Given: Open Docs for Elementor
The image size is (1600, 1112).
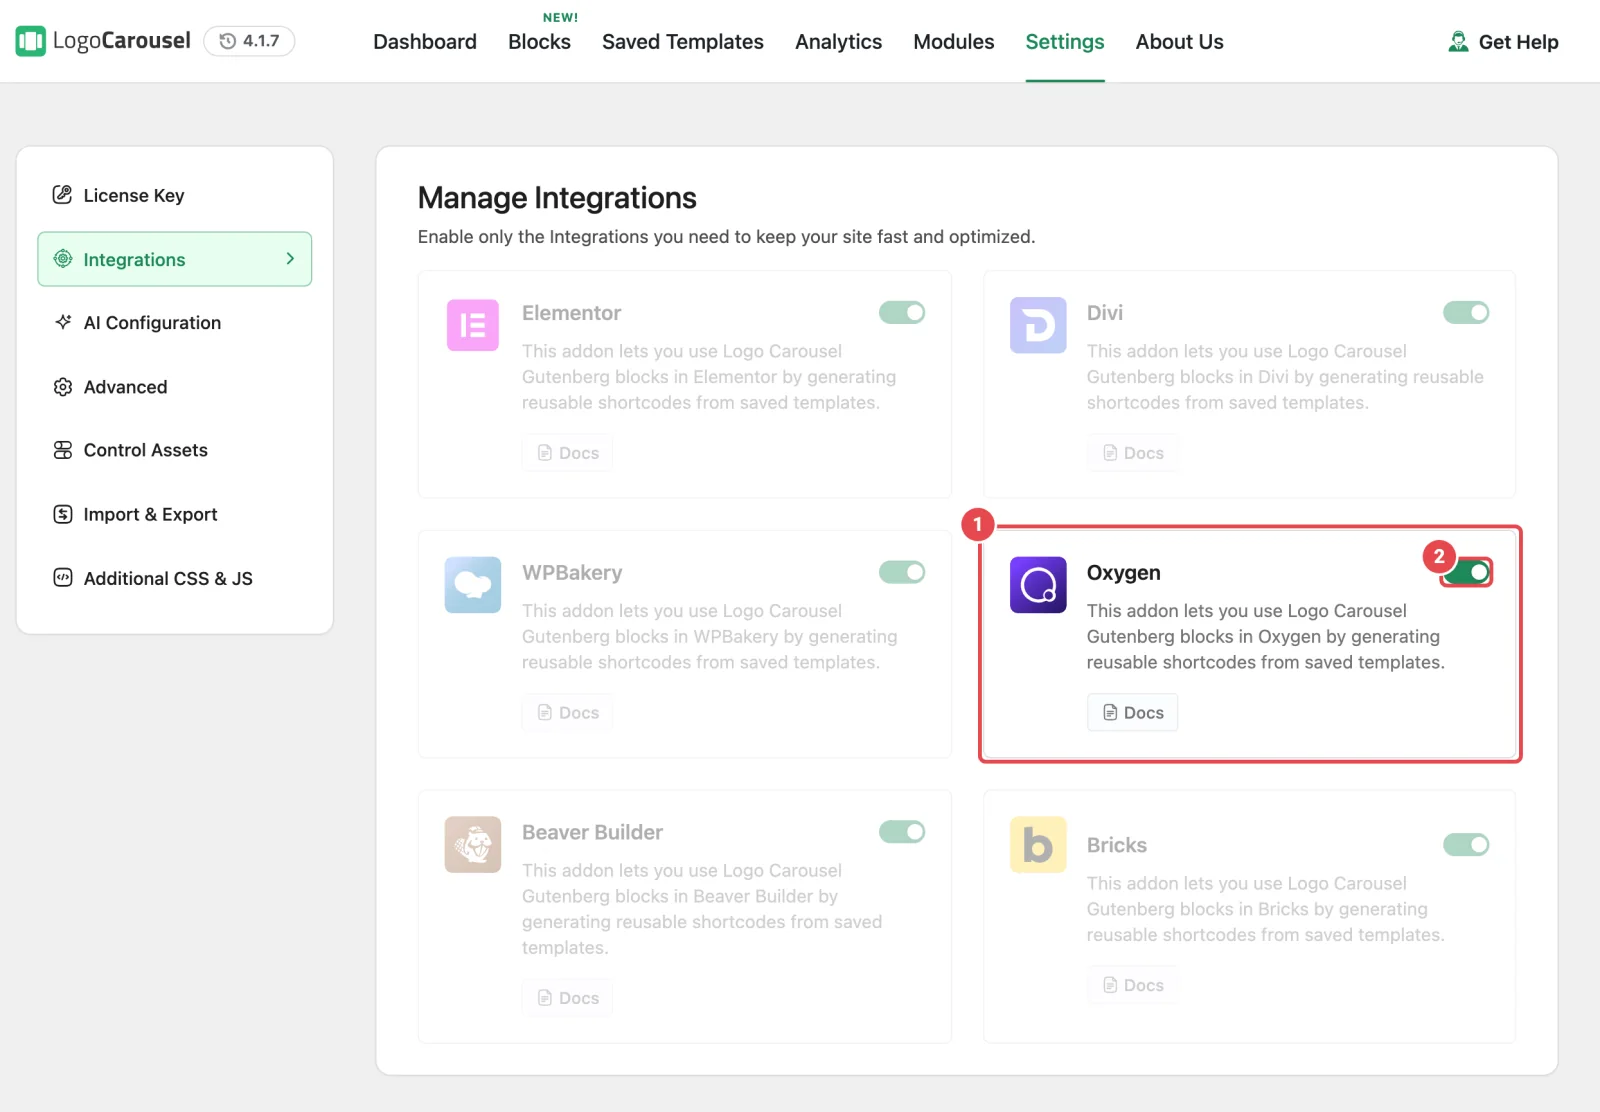Looking at the screenshot, I should pos(567,453).
